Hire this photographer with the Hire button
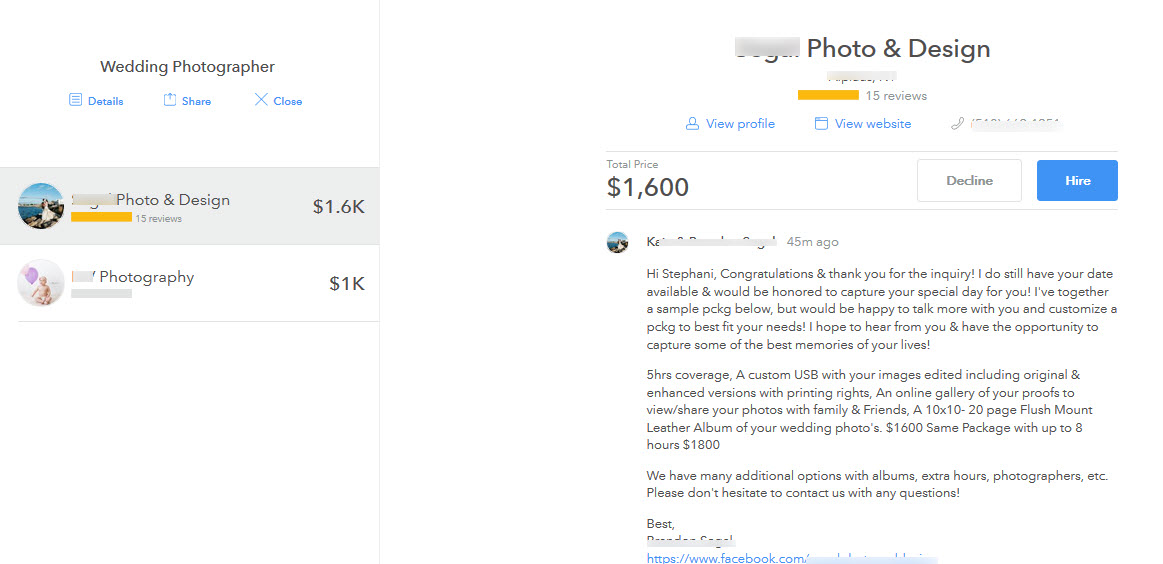This screenshot has height=564, width=1163. point(1077,181)
